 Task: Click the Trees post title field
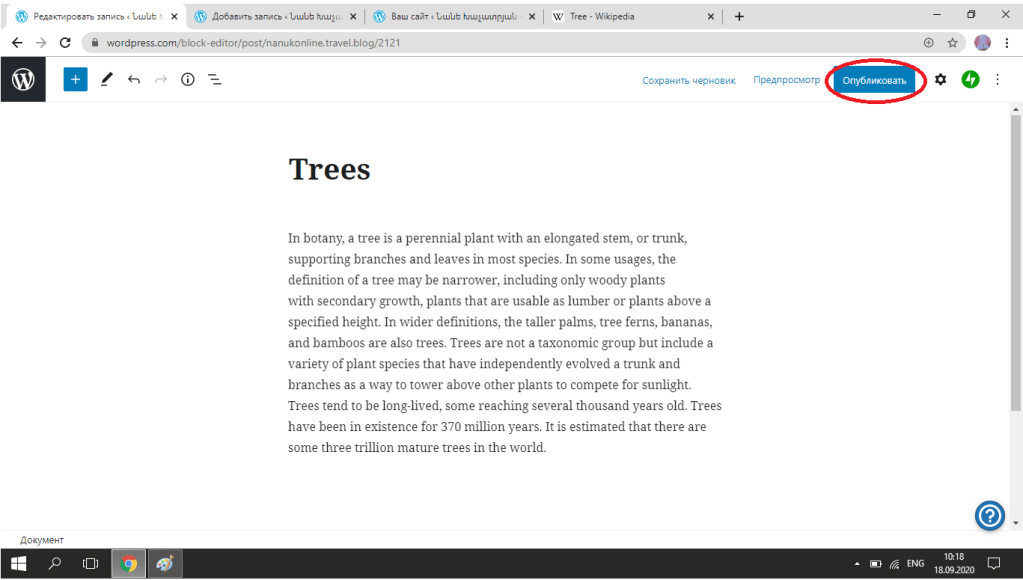(x=329, y=169)
